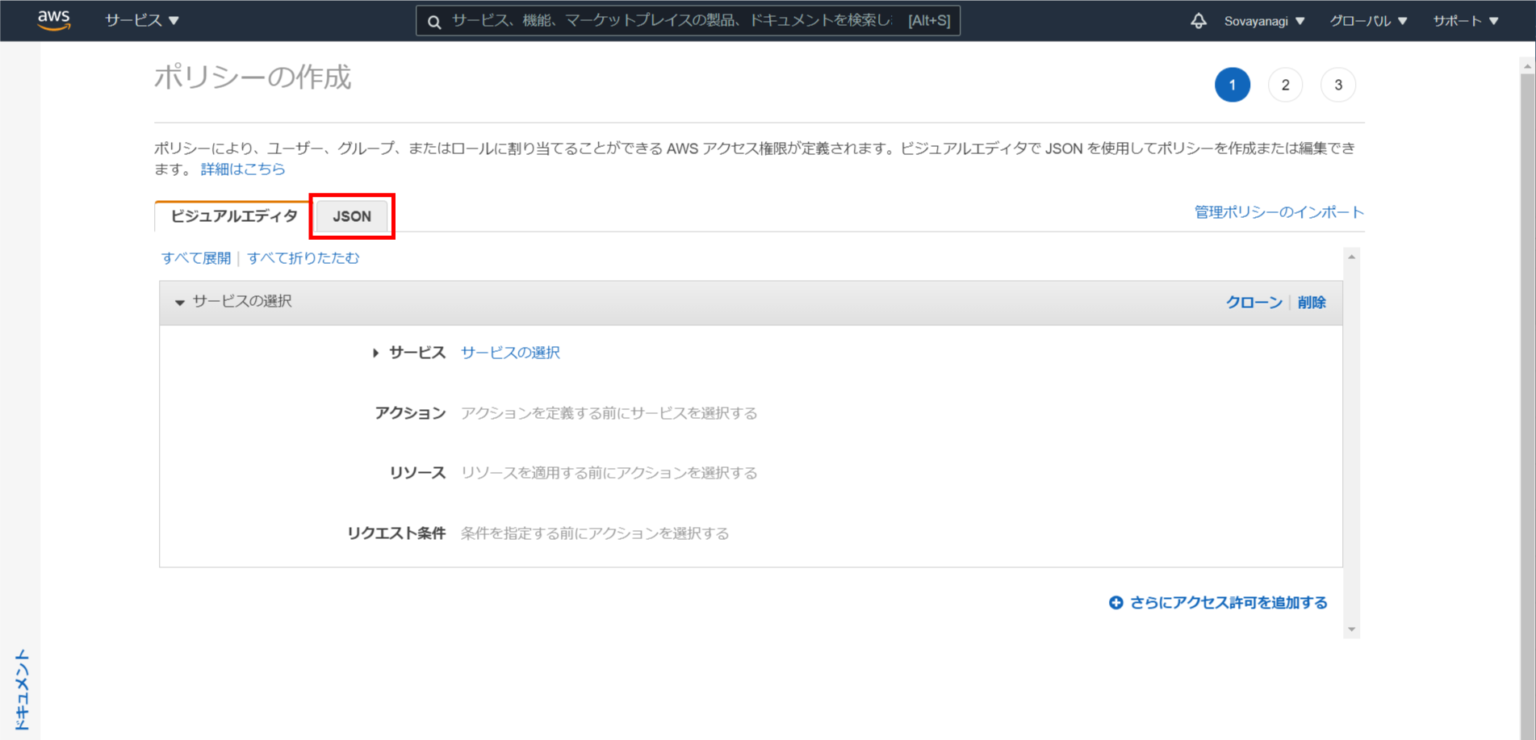Click the plus icon next to アクセス許可を追加する
Viewport: 1536px width, 740px height.
click(x=1115, y=602)
